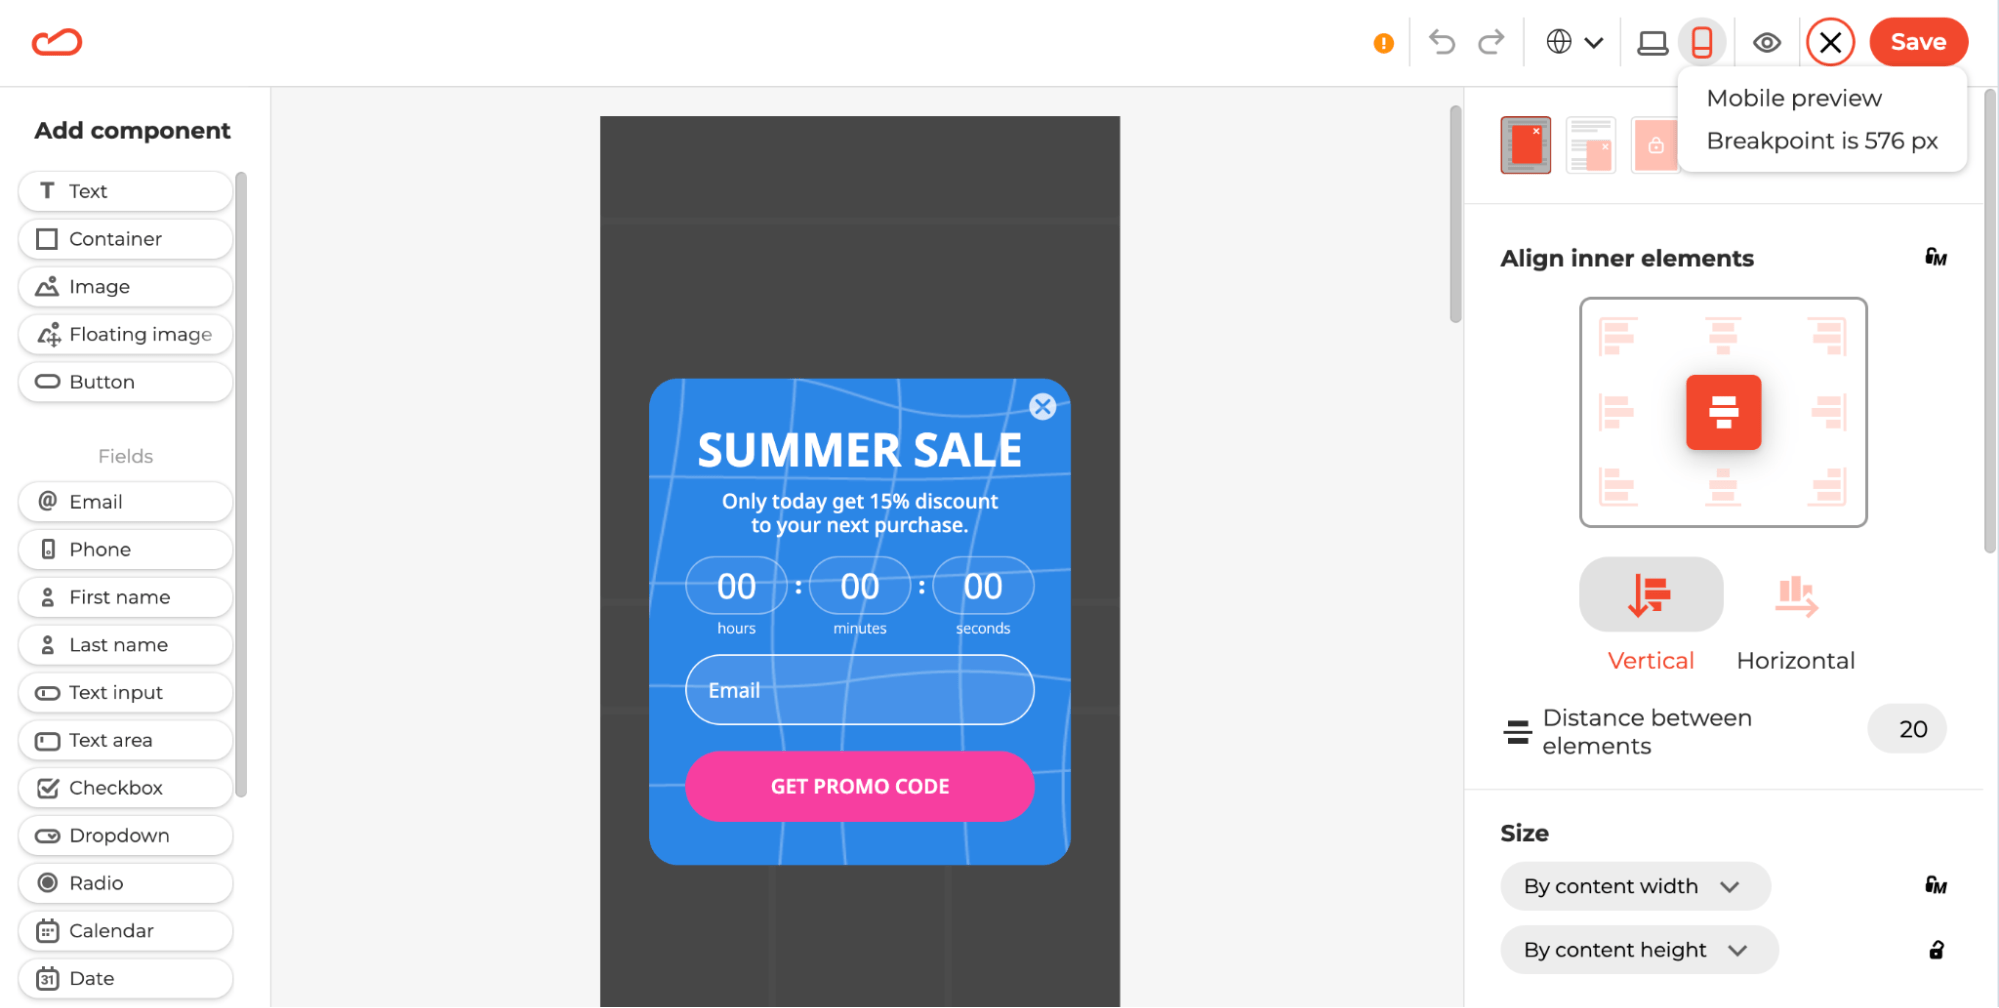This screenshot has height=1008, width=1999.
Task: Click the red X exit icon
Action: tap(1830, 42)
